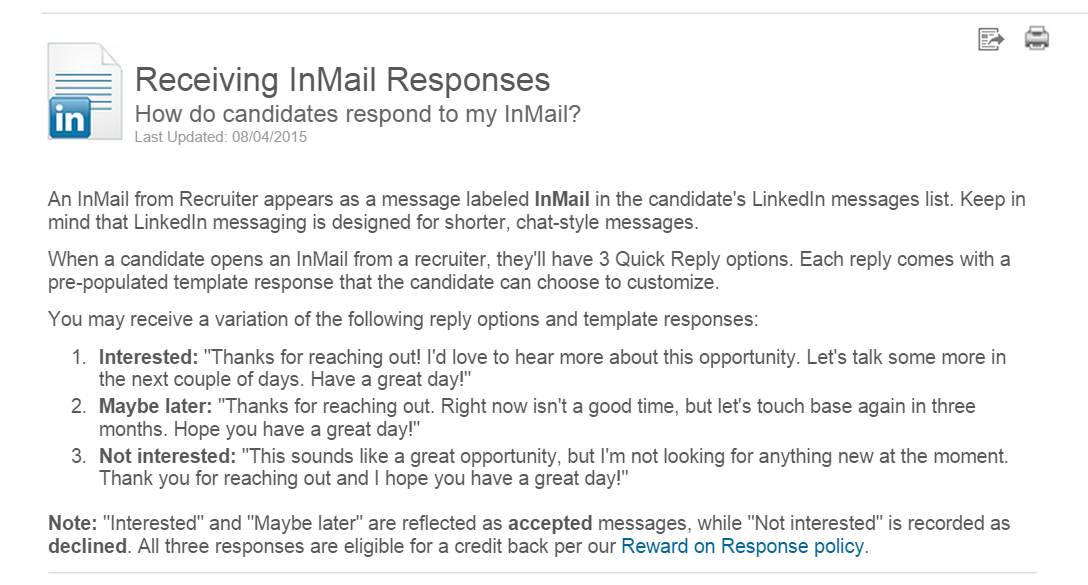This screenshot has width=1088, height=585.
Task: Select the Receiving InMail Responses heading
Action: point(342,79)
